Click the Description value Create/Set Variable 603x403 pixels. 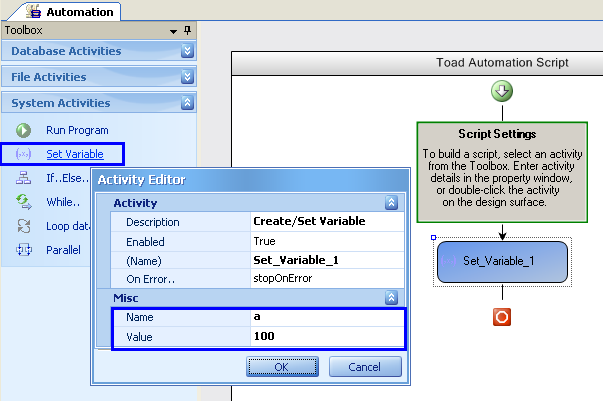[327, 221]
